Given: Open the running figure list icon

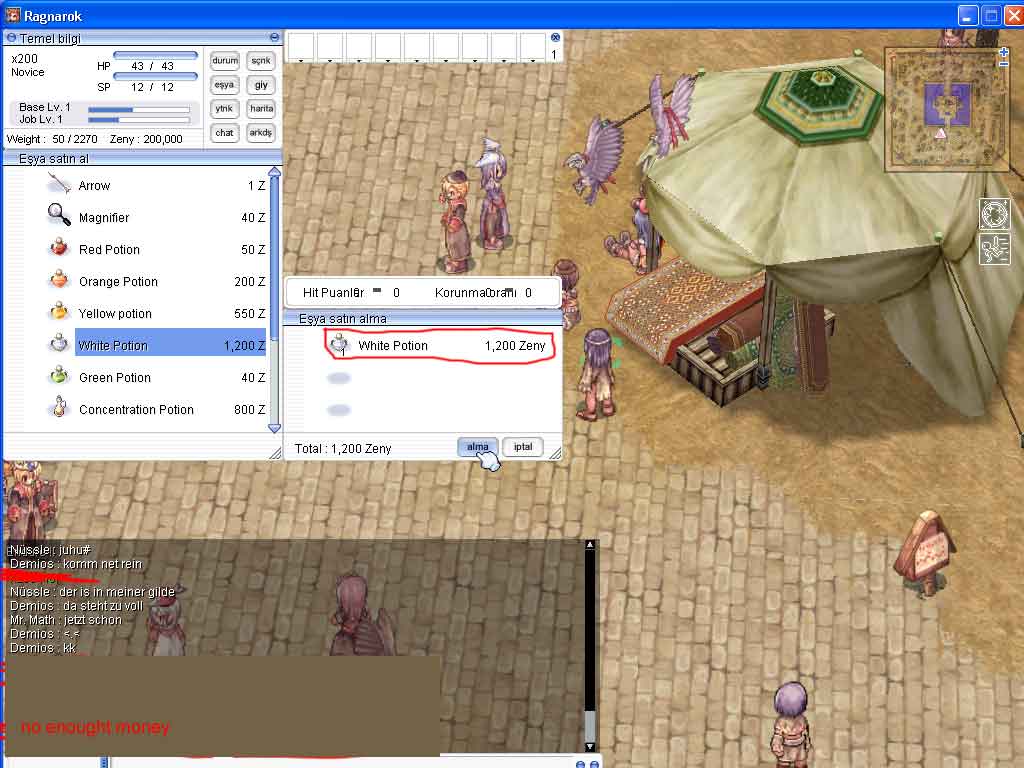Looking at the screenshot, I should pyautogui.click(x=994, y=249).
